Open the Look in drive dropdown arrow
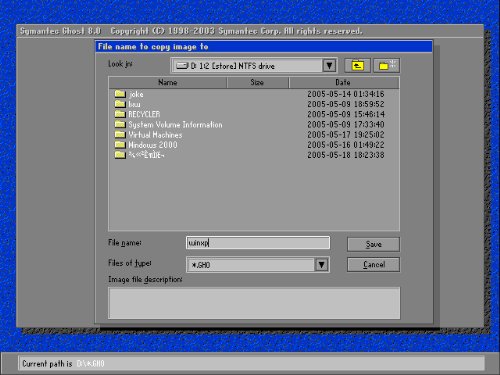Viewport: 500px width, 375px height. coord(329,65)
